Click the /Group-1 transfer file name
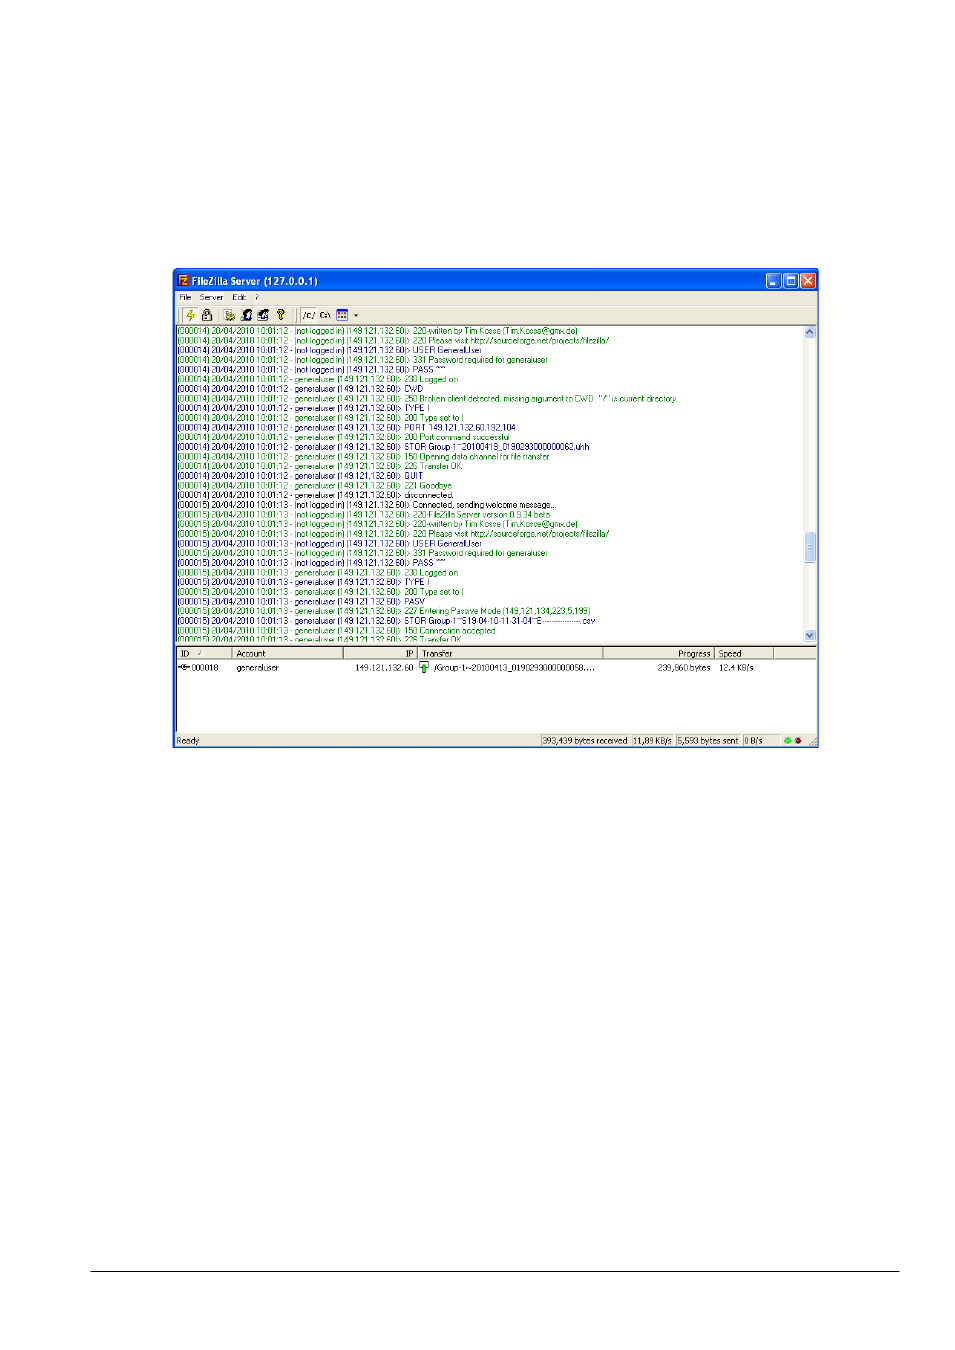Image resolution: width=955 pixels, height=1350 pixels. point(514,668)
